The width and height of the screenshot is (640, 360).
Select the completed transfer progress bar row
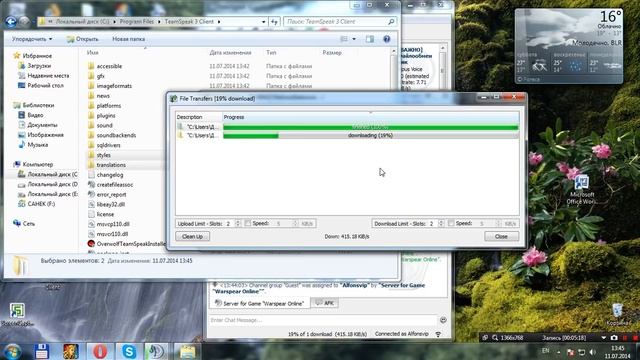pos(370,127)
